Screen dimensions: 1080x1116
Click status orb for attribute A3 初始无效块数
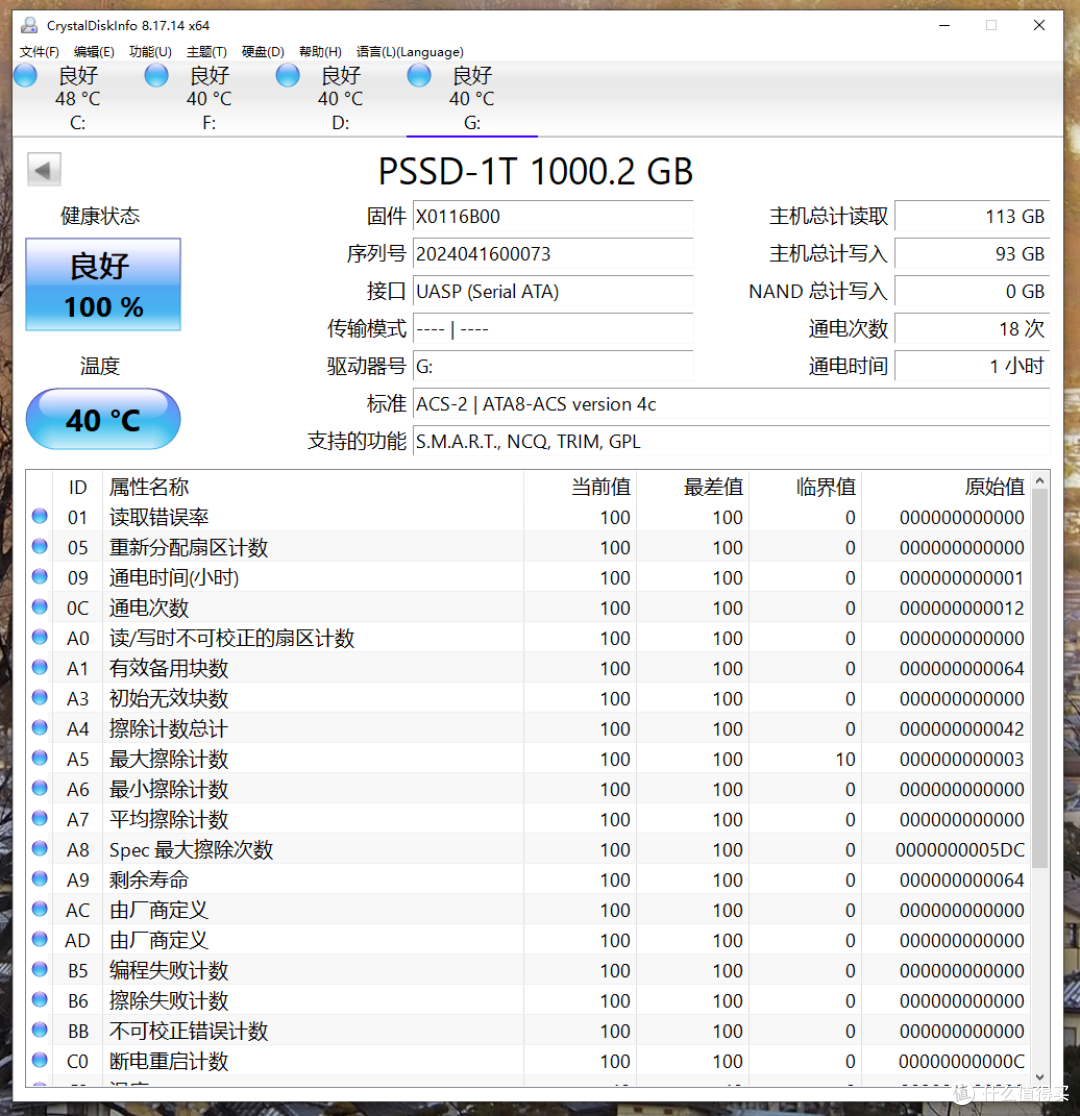40,698
